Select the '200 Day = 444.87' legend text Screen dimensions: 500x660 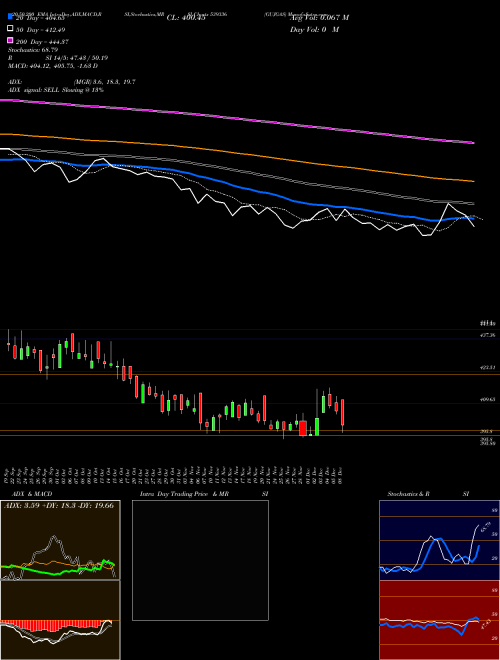42,42
